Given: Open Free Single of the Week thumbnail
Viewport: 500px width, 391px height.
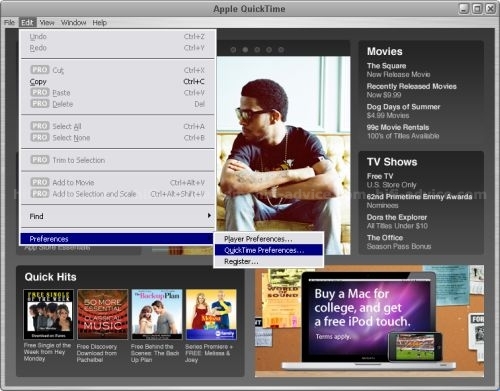Looking at the screenshot, I should 48,314.
